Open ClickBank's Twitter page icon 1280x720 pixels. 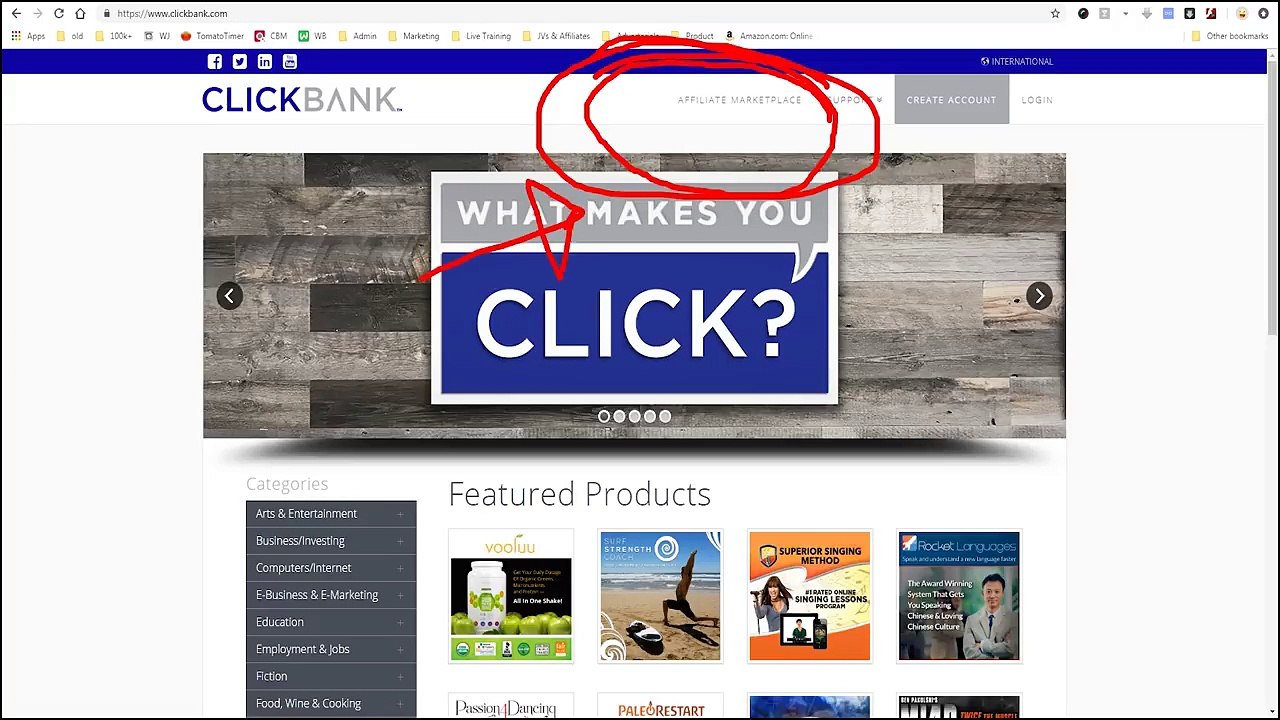tap(239, 61)
